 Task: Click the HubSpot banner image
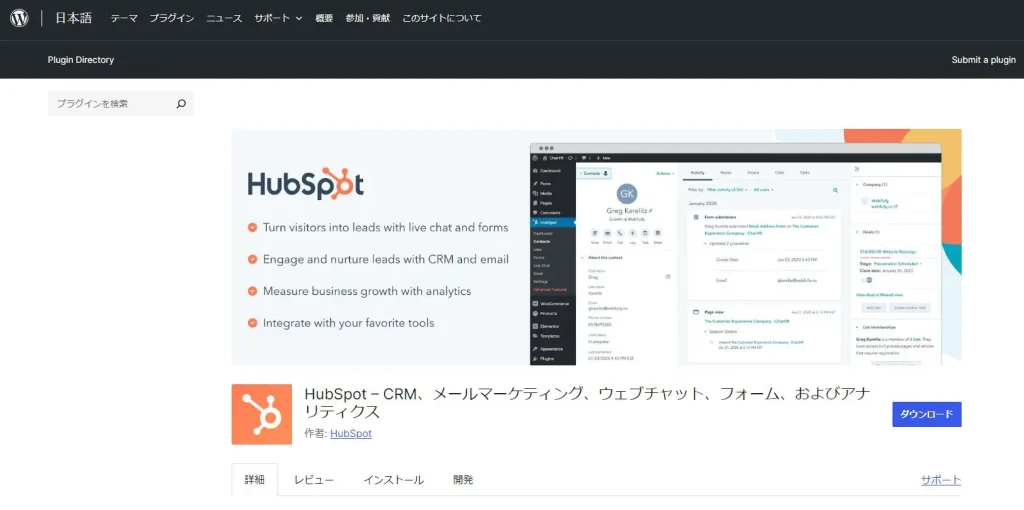point(596,247)
